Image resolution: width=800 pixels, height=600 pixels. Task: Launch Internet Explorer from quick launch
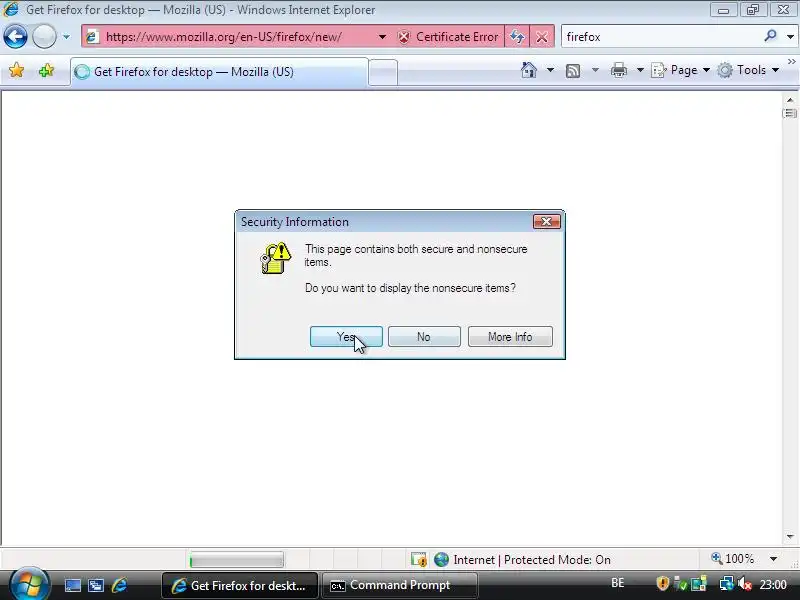tap(120, 585)
